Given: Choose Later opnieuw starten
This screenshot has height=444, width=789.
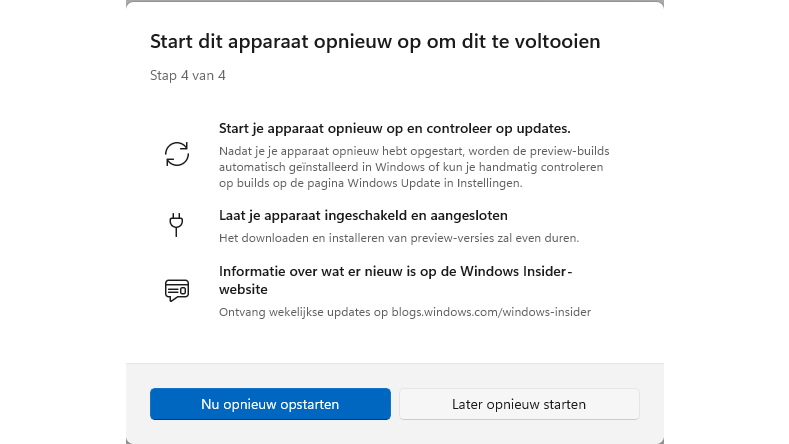Looking at the screenshot, I should pyautogui.click(x=519, y=404).
